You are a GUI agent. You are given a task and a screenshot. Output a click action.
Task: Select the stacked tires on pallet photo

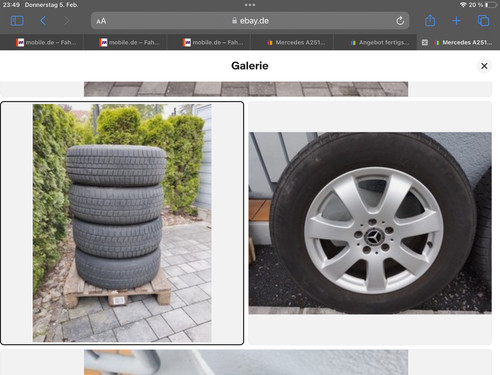pyautogui.click(x=122, y=223)
